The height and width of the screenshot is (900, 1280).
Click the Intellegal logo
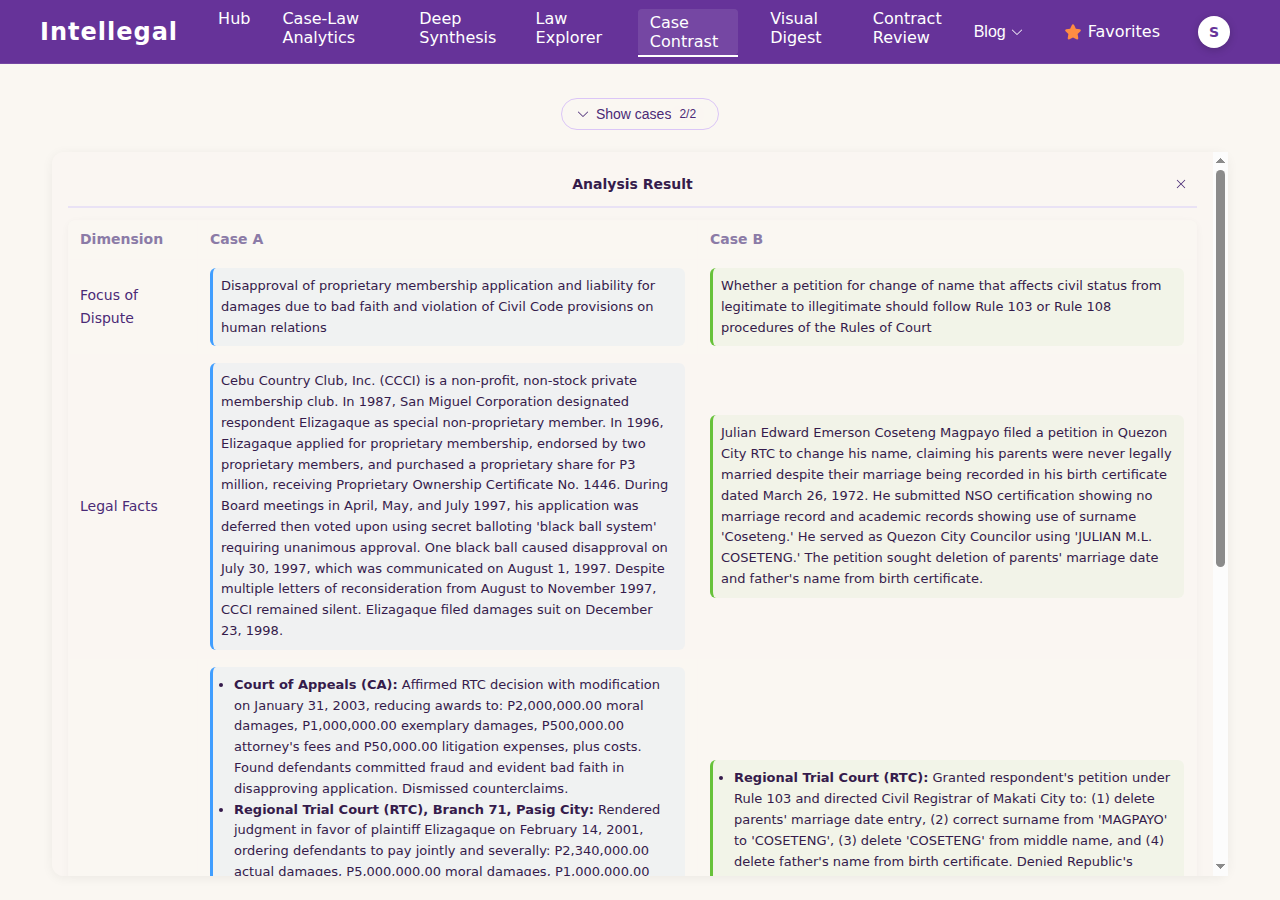coord(108,32)
